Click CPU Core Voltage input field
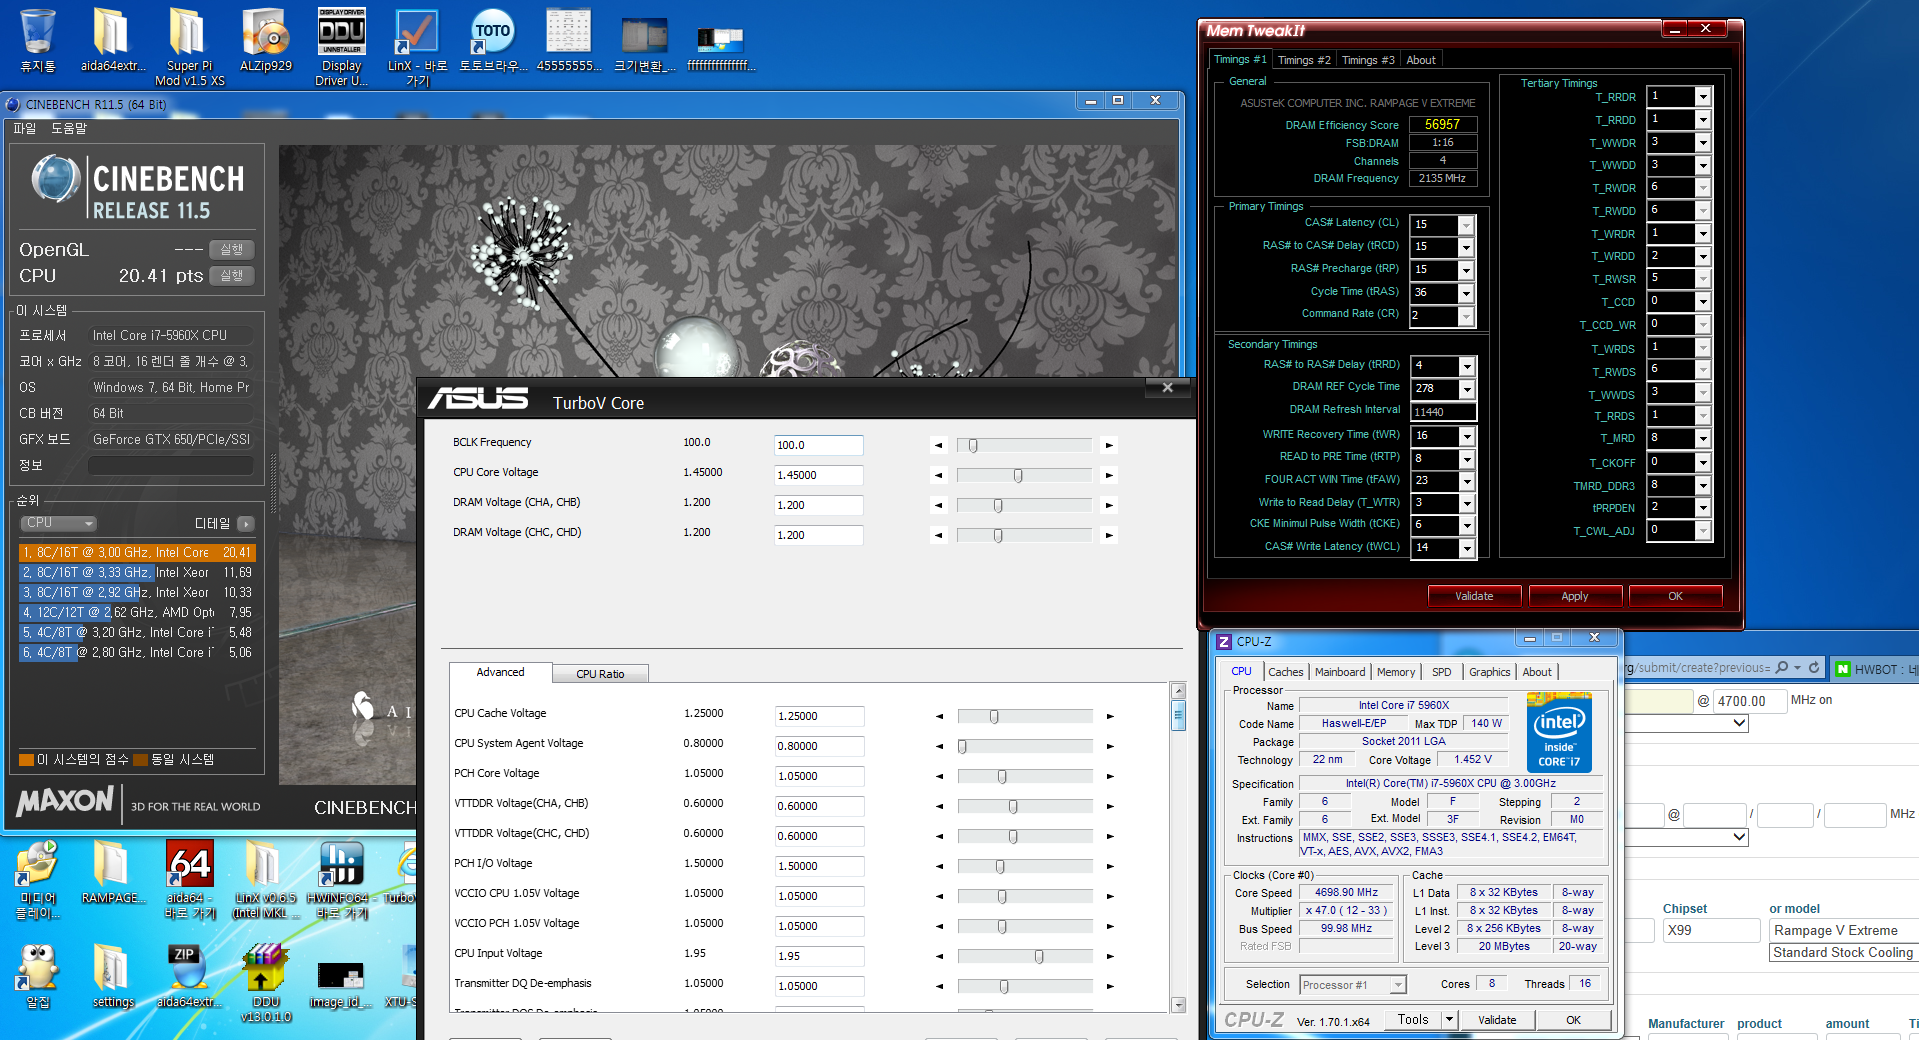1919x1040 pixels. (x=818, y=476)
